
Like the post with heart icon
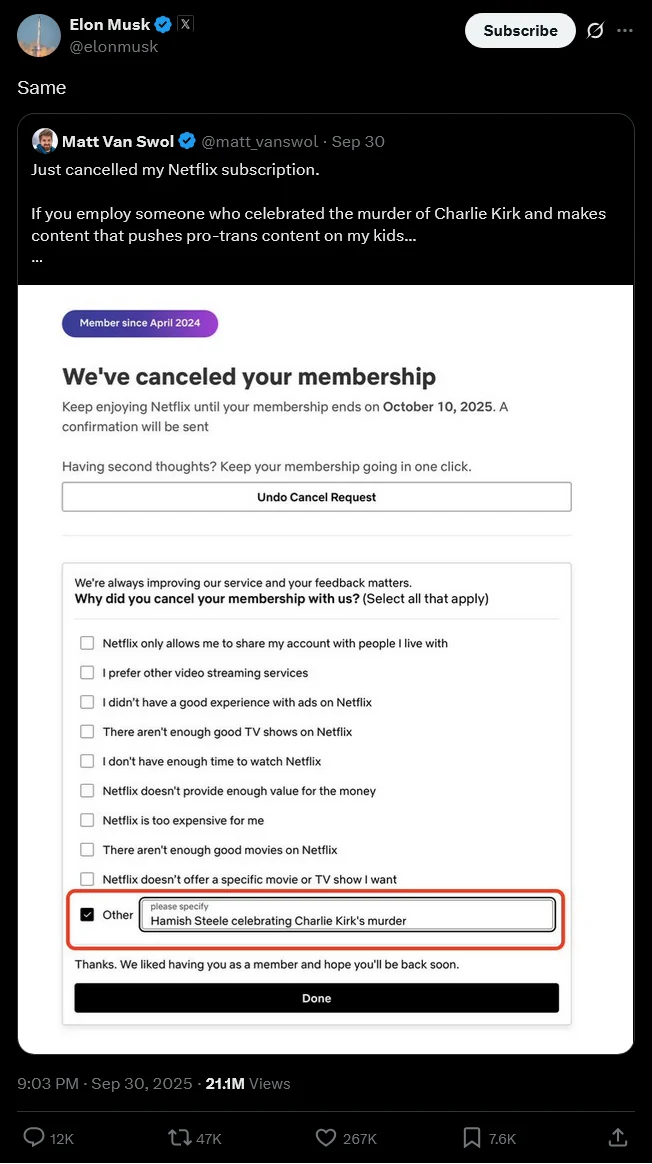click(x=325, y=1138)
